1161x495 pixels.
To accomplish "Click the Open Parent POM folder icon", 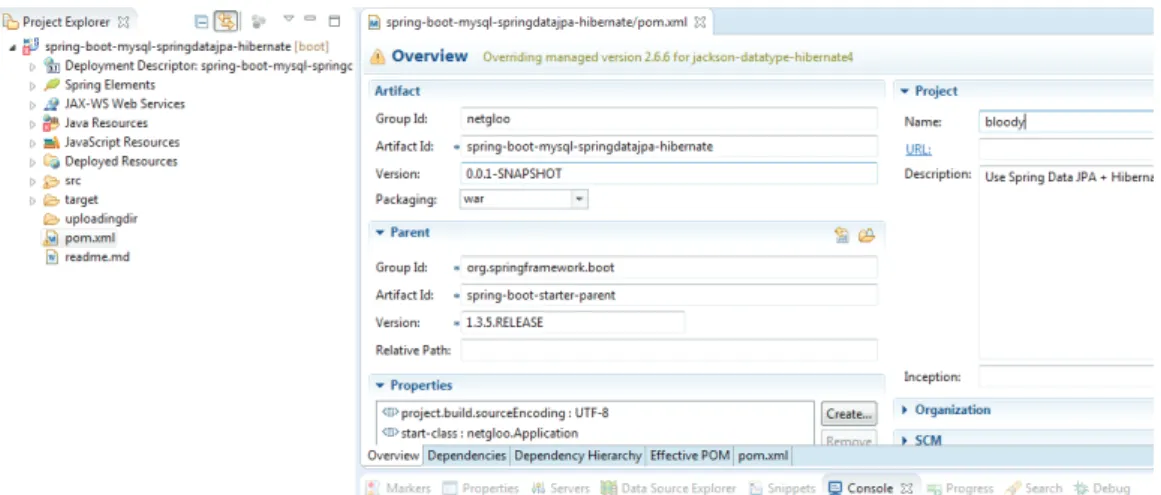I will coord(866,235).
